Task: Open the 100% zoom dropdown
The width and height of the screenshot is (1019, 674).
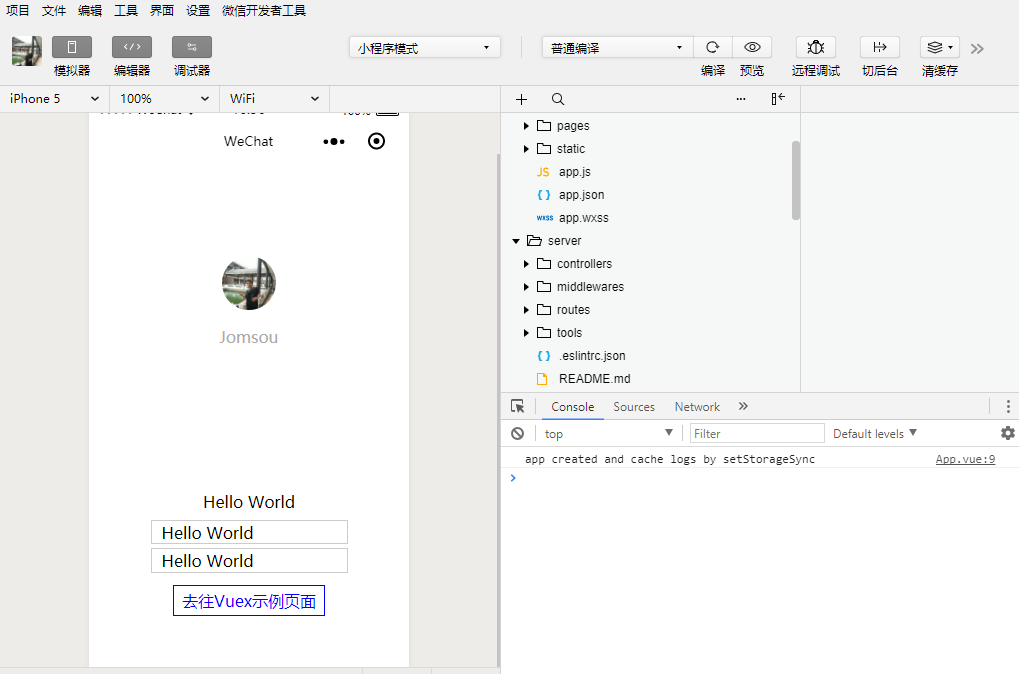Action: click(x=164, y=99)
